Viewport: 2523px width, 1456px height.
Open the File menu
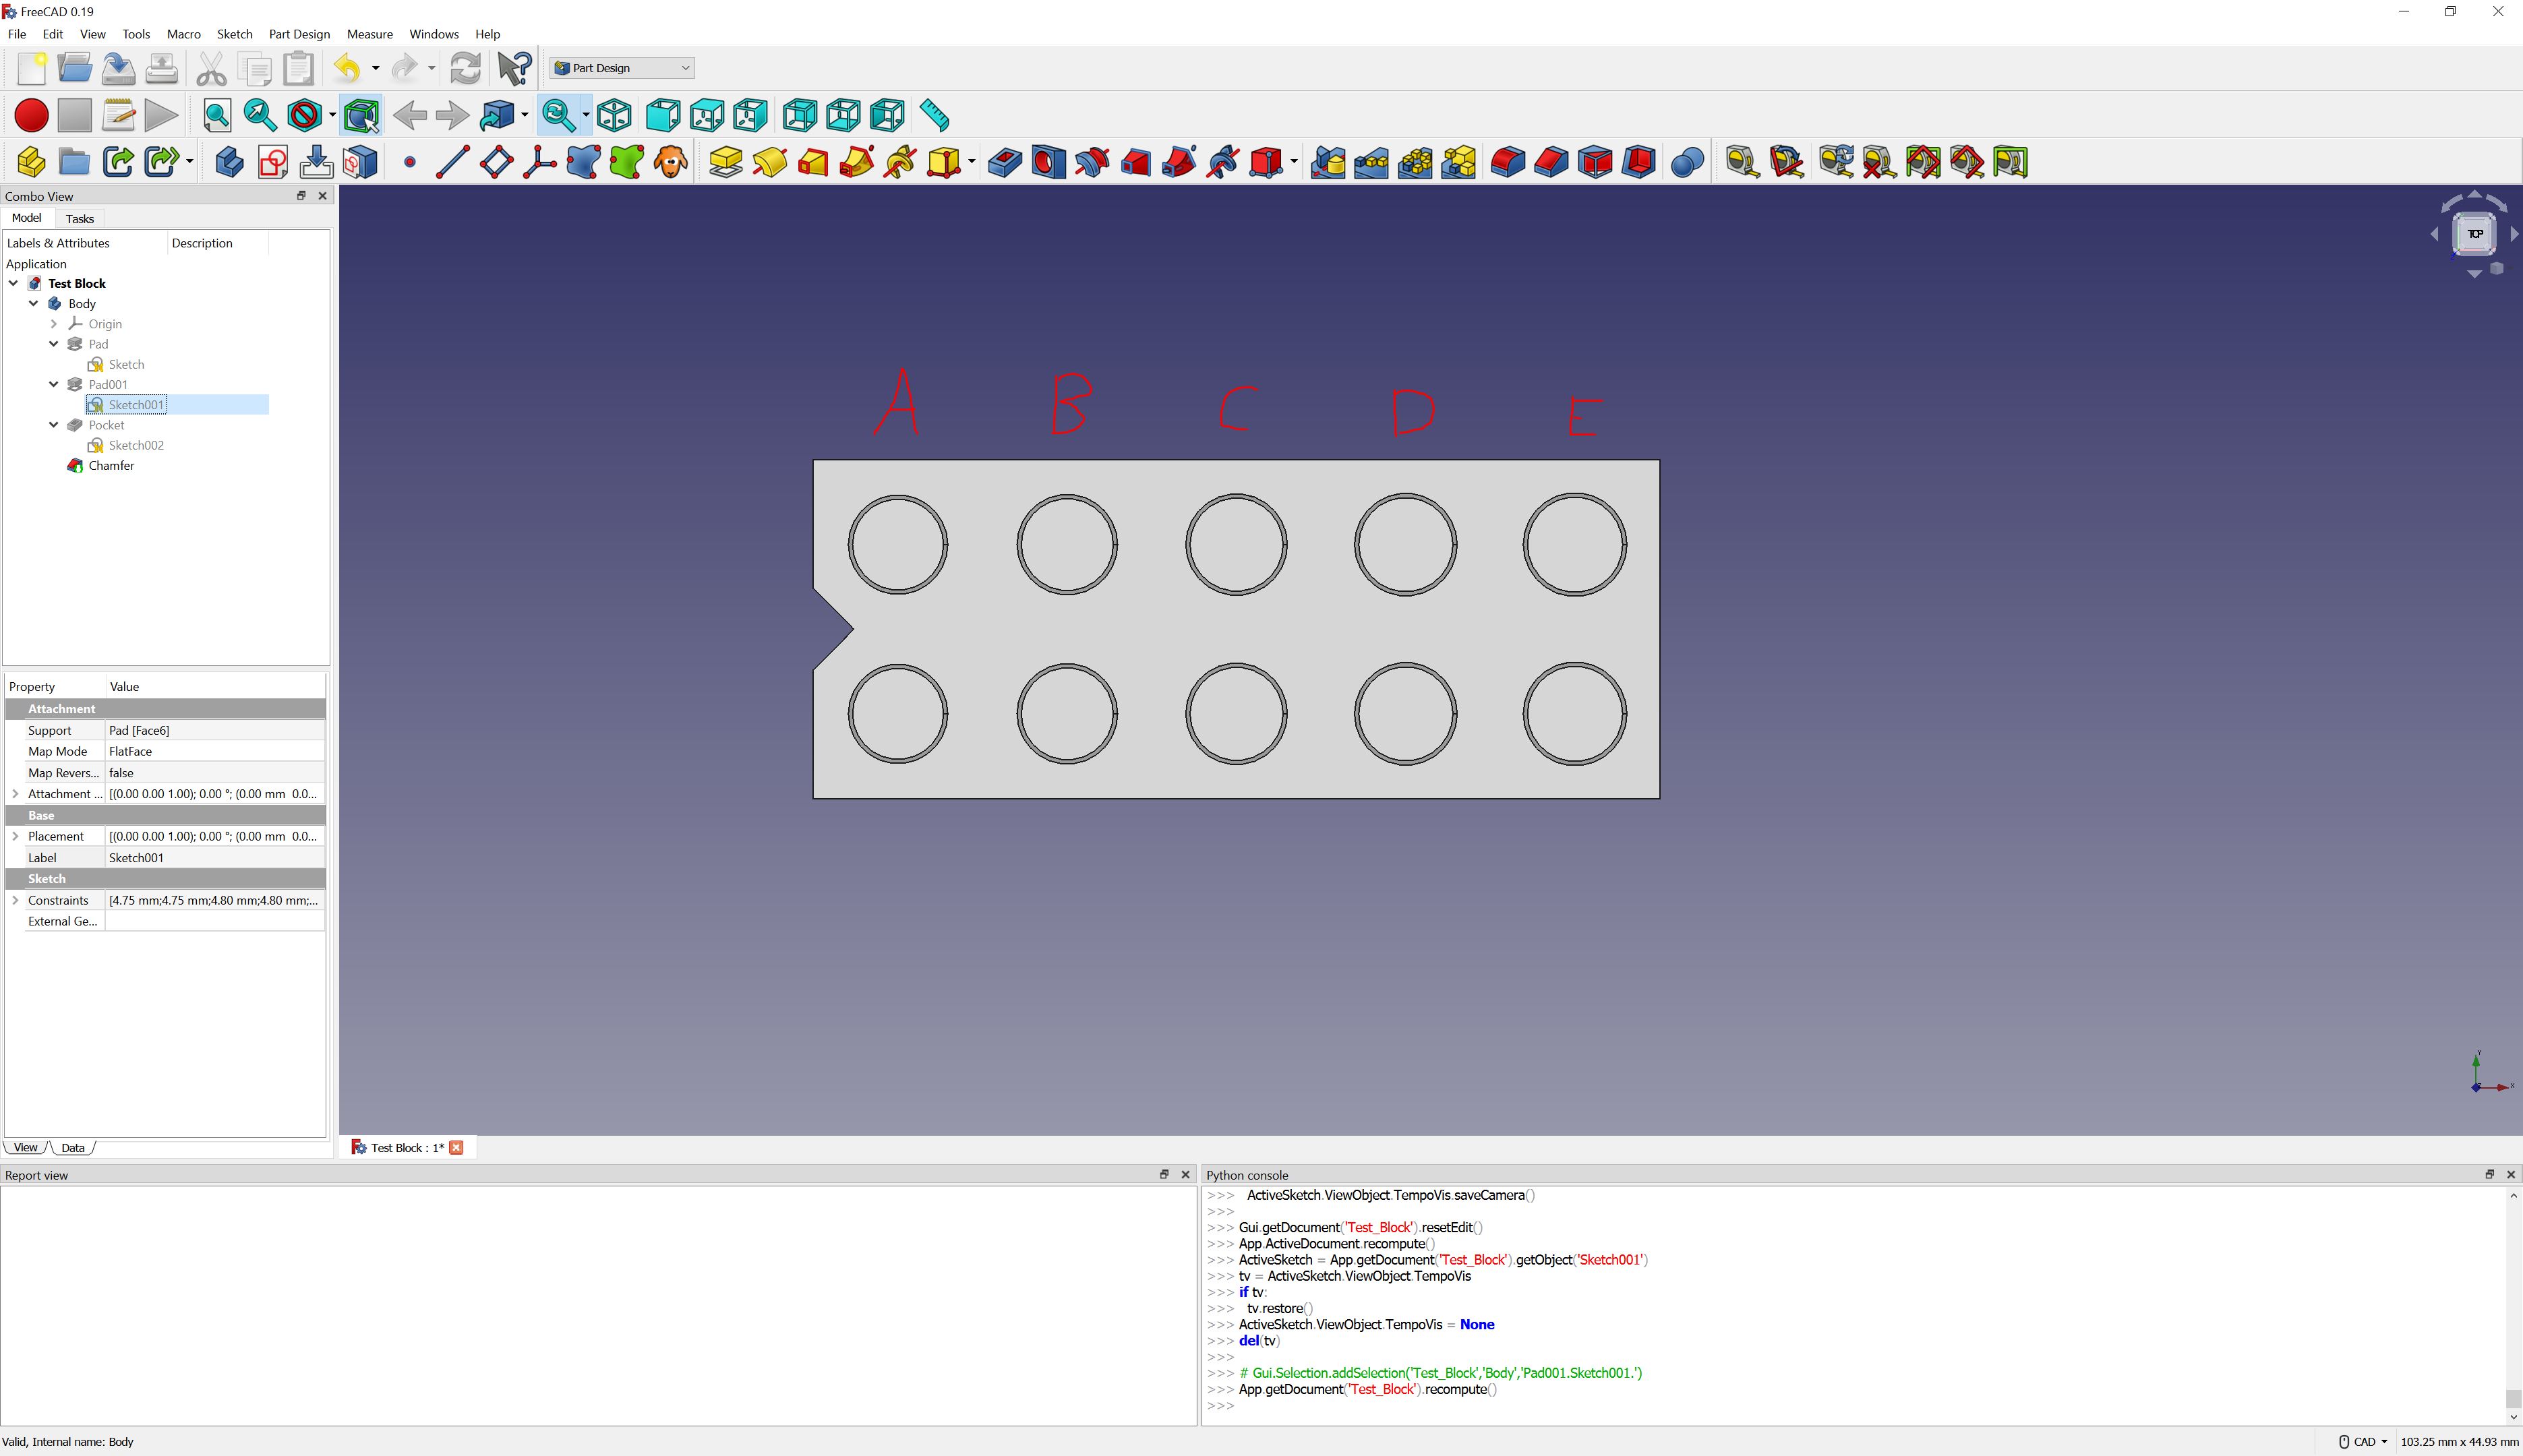point(17,34)
